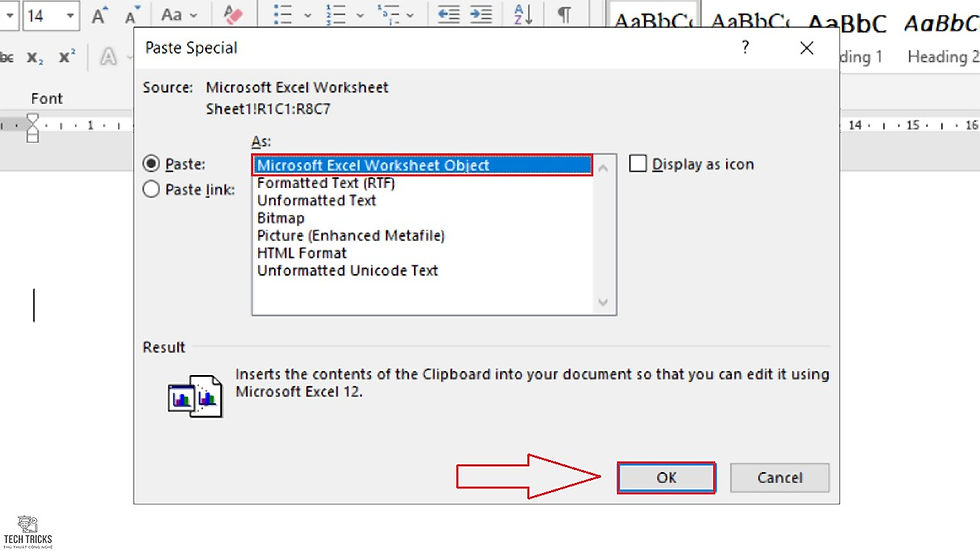This screenshot has height=551, width=980.
Task: Click the Clear Formatting eraser icon
Action: coord(232,14)
